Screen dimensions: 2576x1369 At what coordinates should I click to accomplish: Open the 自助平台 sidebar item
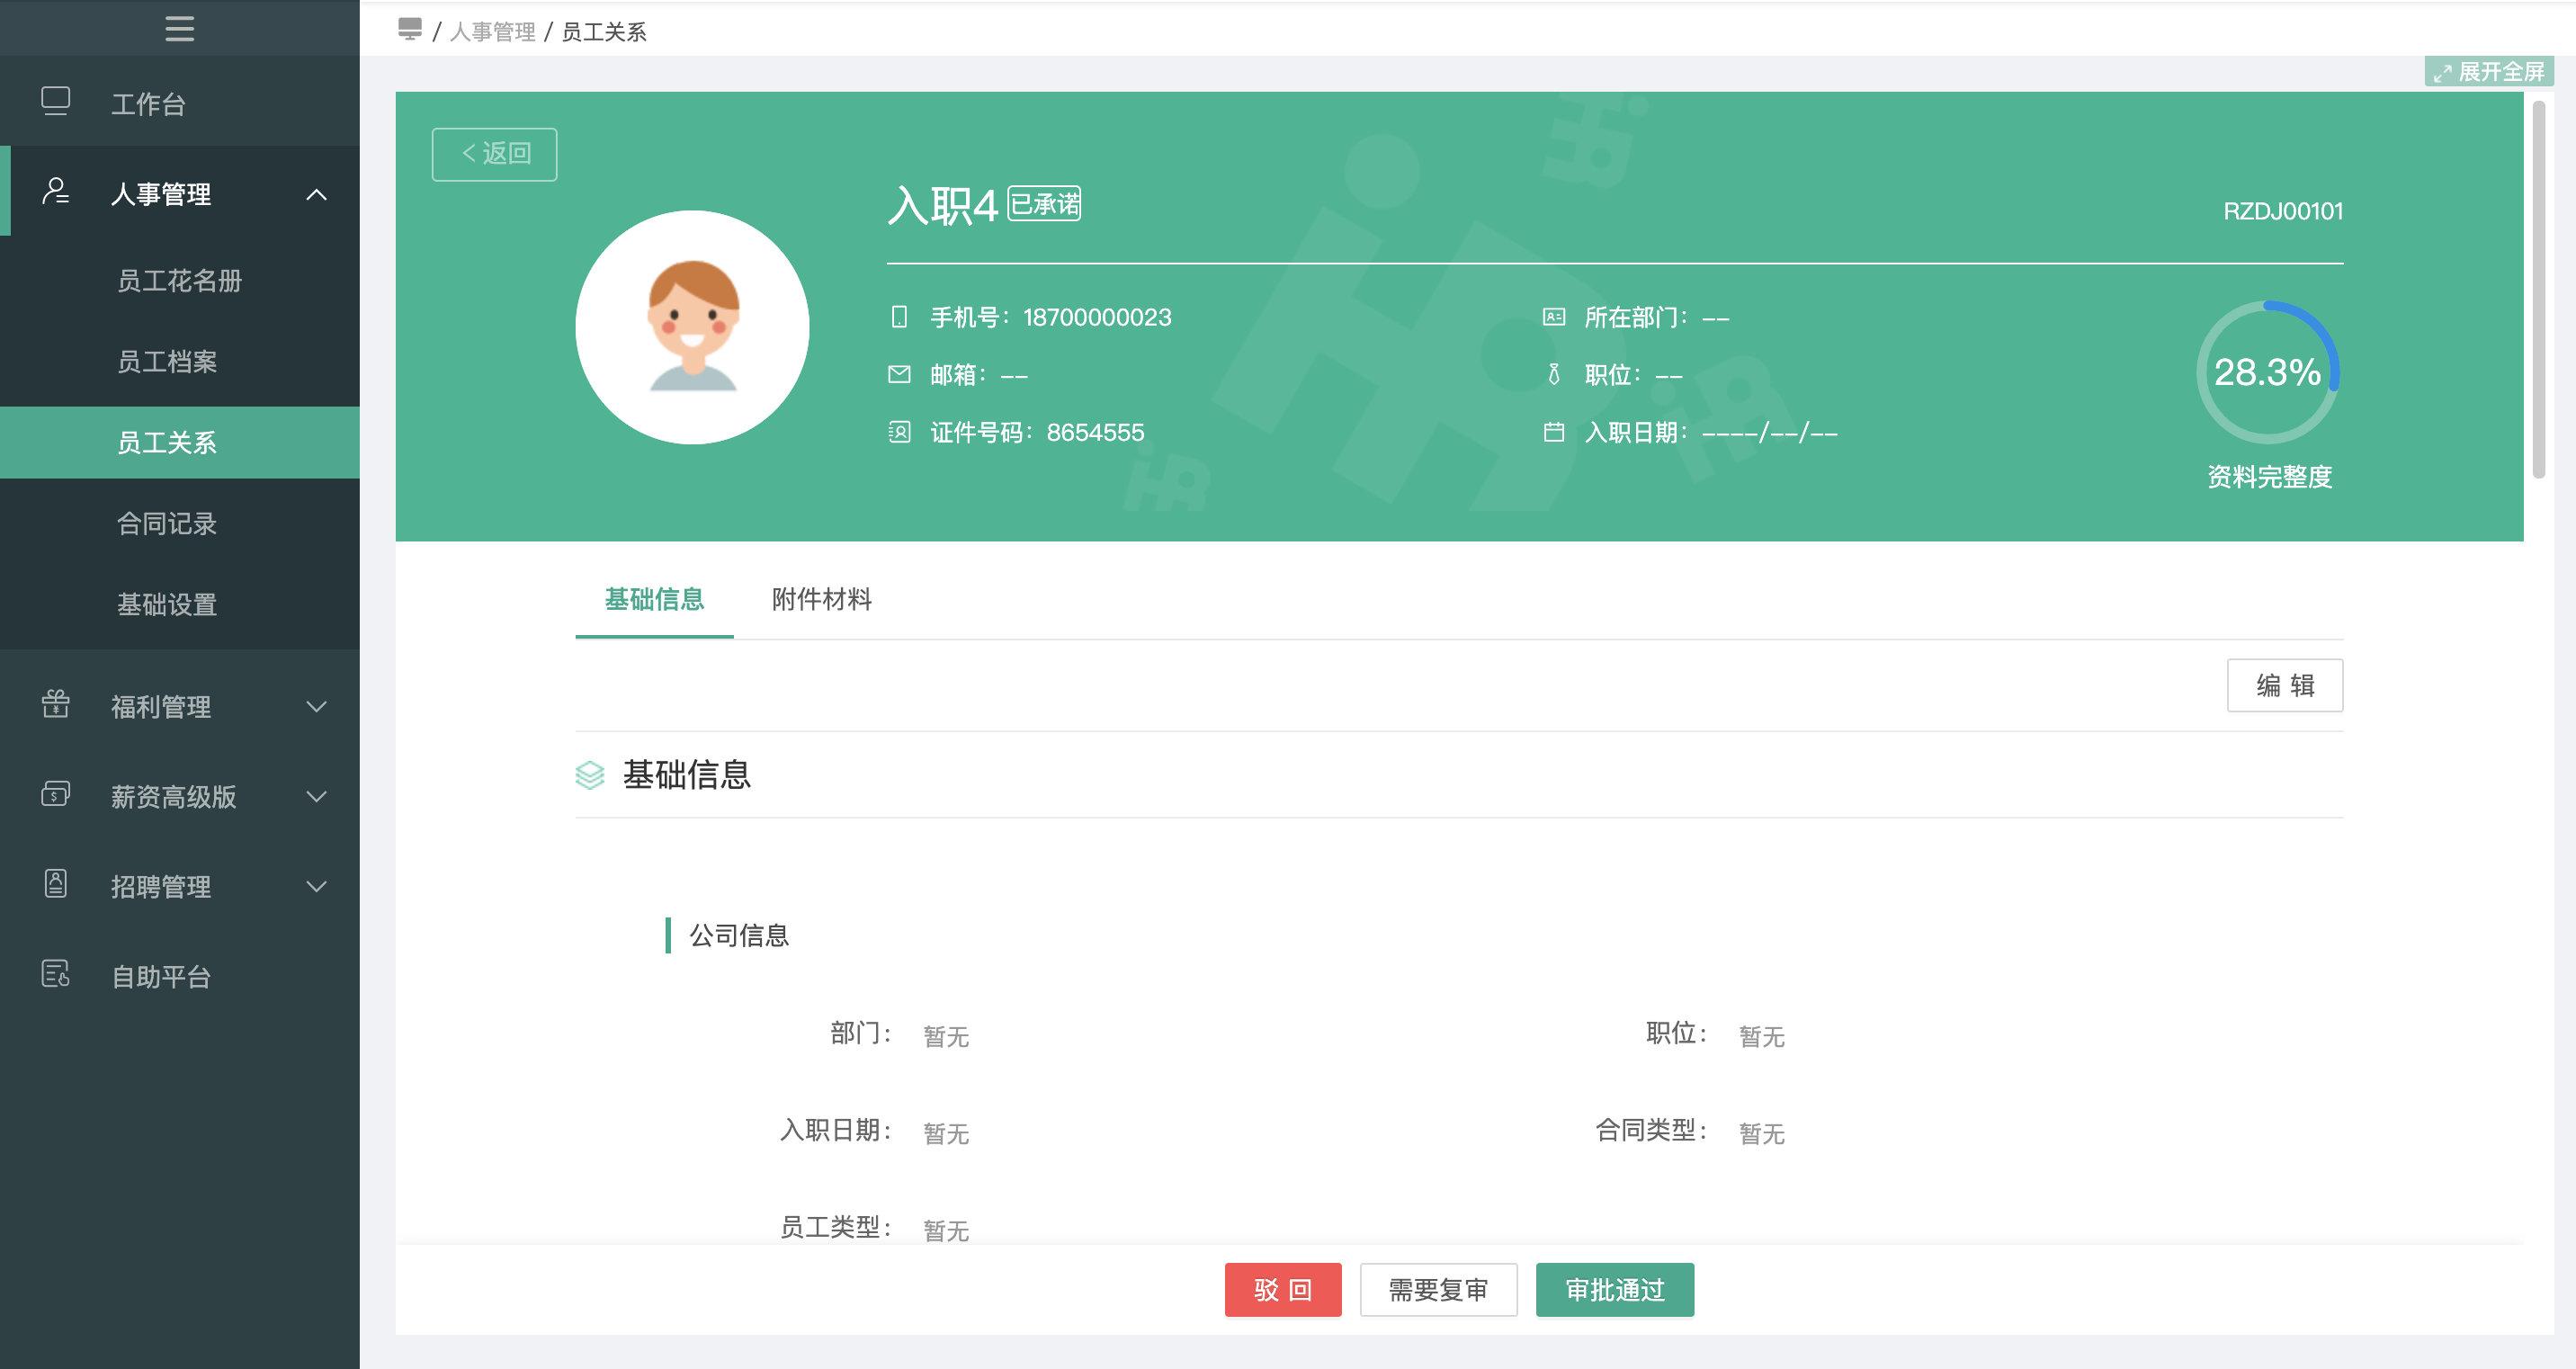[180, 976]
